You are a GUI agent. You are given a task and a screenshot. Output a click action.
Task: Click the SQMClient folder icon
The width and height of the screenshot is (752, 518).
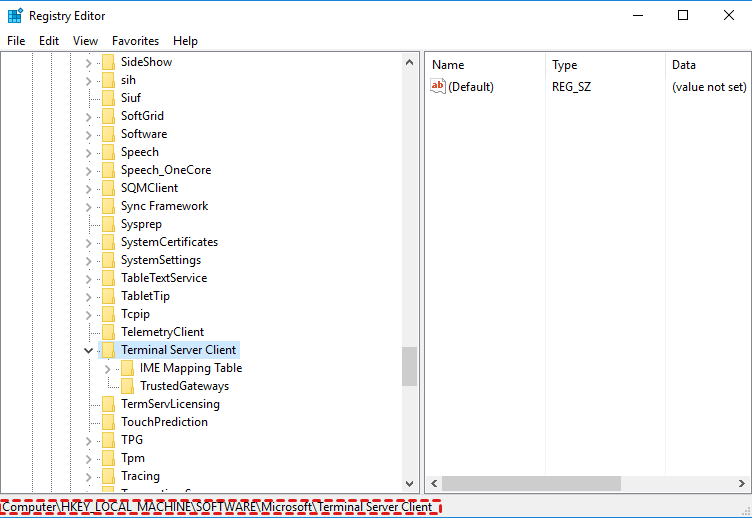(x=108, y=188)
